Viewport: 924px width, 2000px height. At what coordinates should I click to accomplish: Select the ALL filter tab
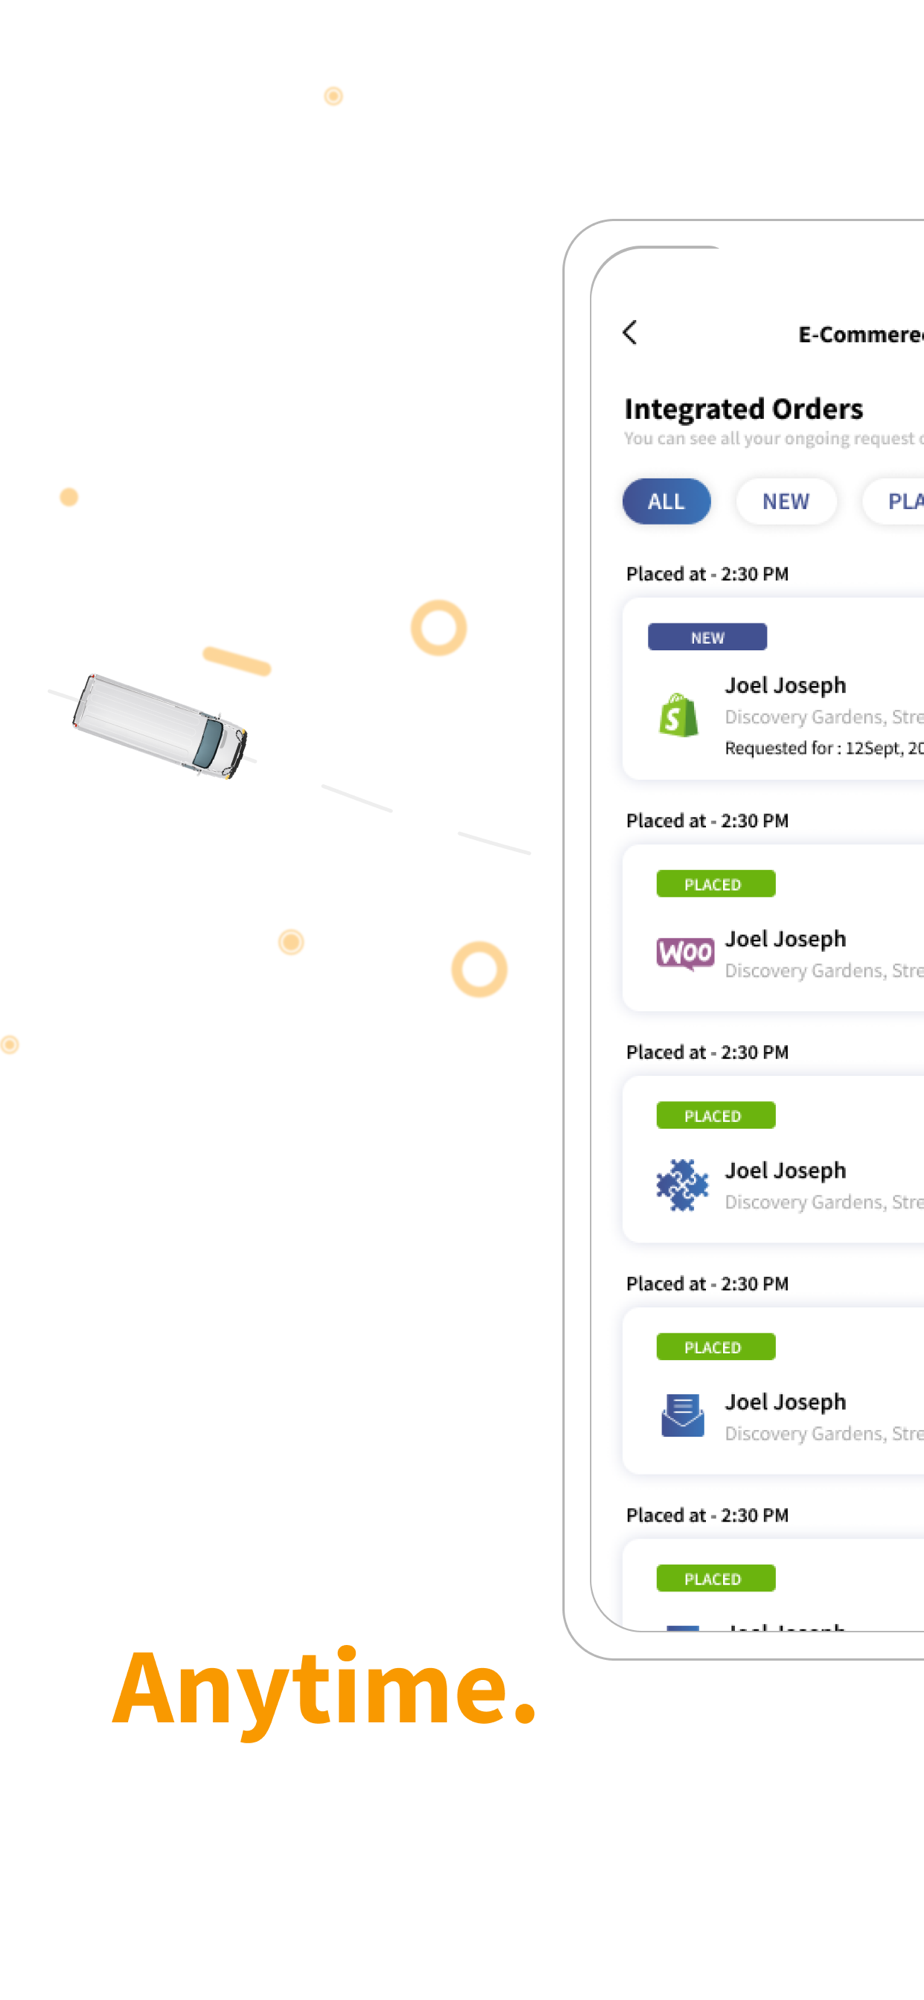click(667, 501)
